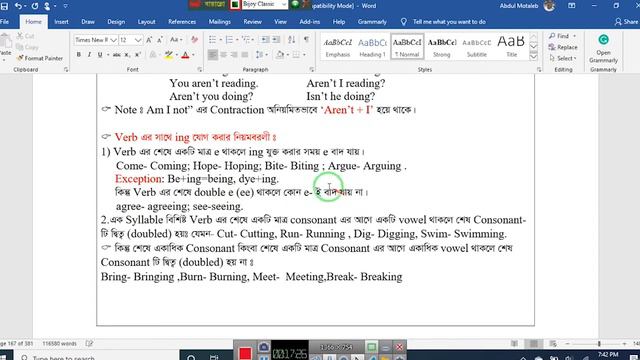Apply the Subtitle style
The image size is (640, 360).
[476, 47]
